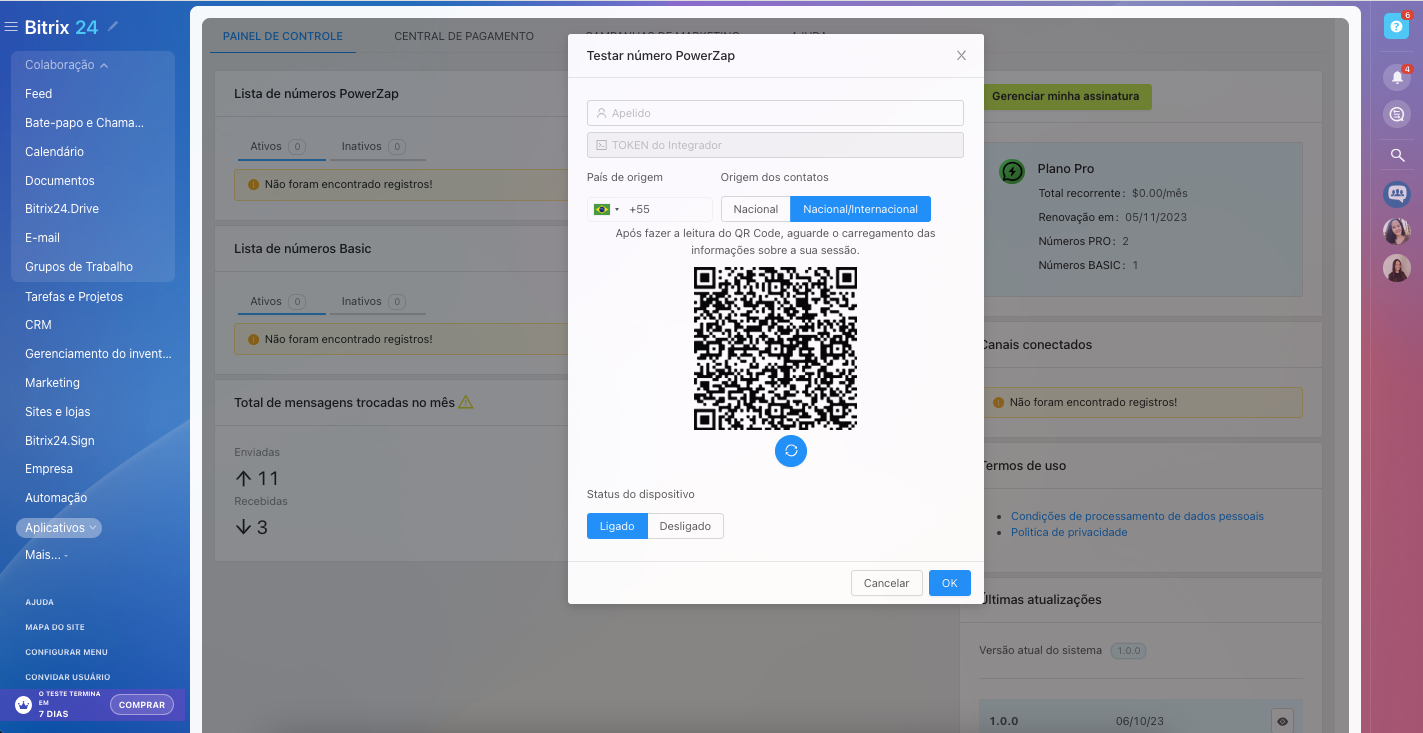Open the country flag dropdown

click(x=606, y=209)
